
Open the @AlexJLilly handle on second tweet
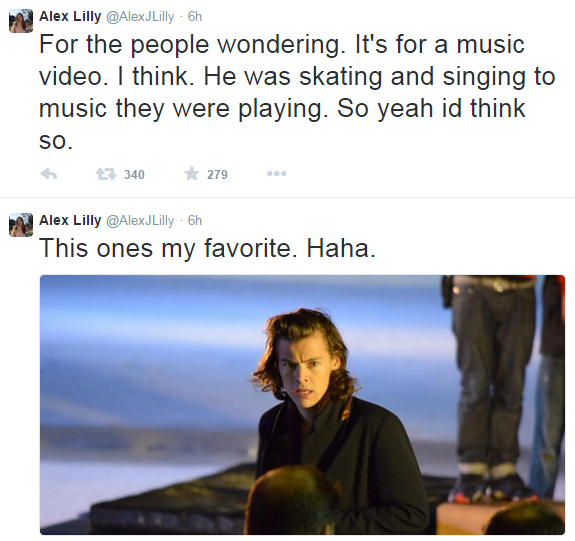[140, 220]
